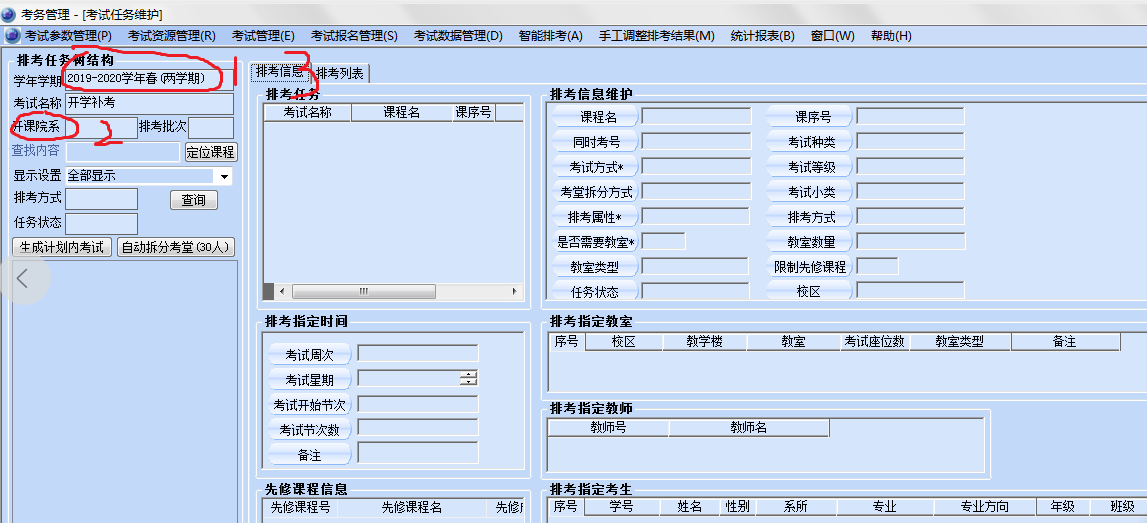Image resolution: width=1147 pixels, height=523 pixels.
Task: Click the 生成计划内考试 button
Action: 62,247
